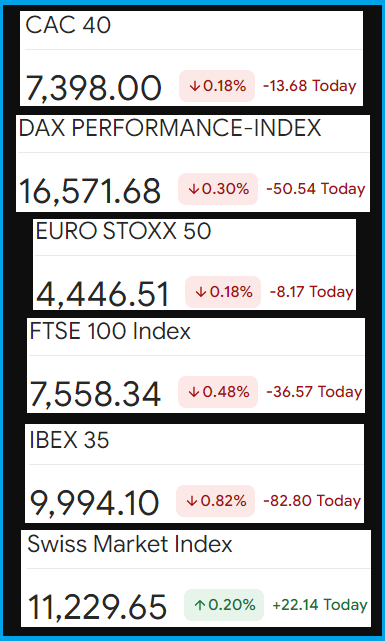
Task: Open the IBEX 35 title
Action: pos(69,440)
